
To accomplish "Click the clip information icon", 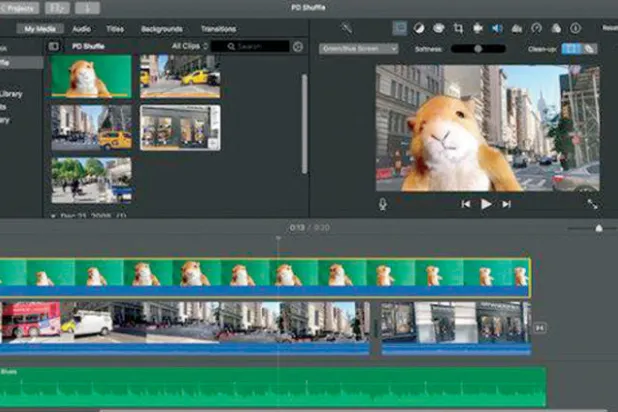I will pyautogui.click(x=575, y=28).
